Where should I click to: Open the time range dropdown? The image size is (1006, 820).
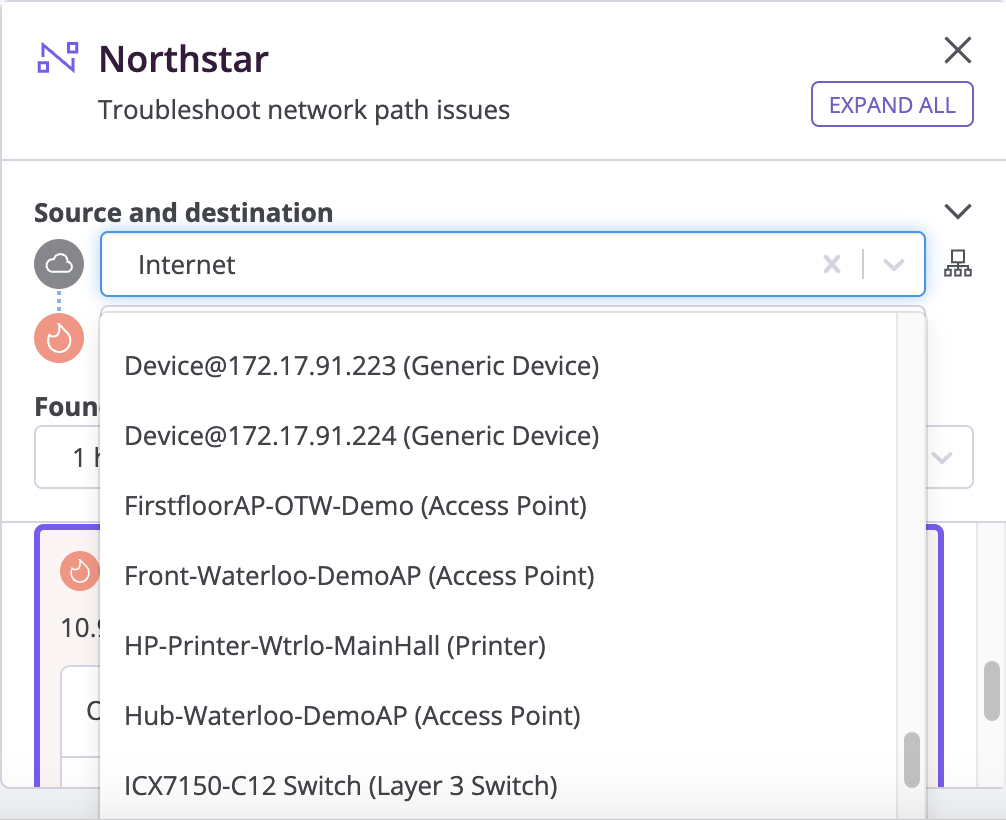click(x=941, y=457)
